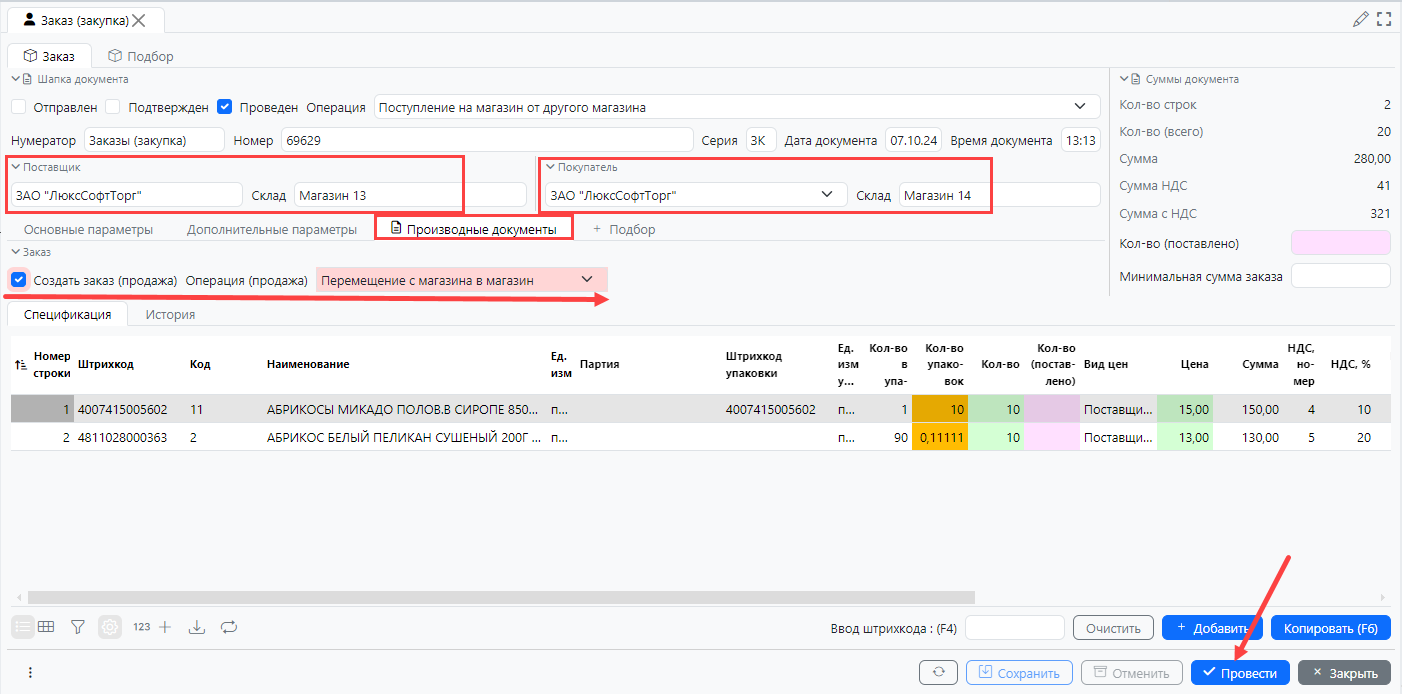Toggle fullscreen icon at top right

click(x=1384, y=19)
